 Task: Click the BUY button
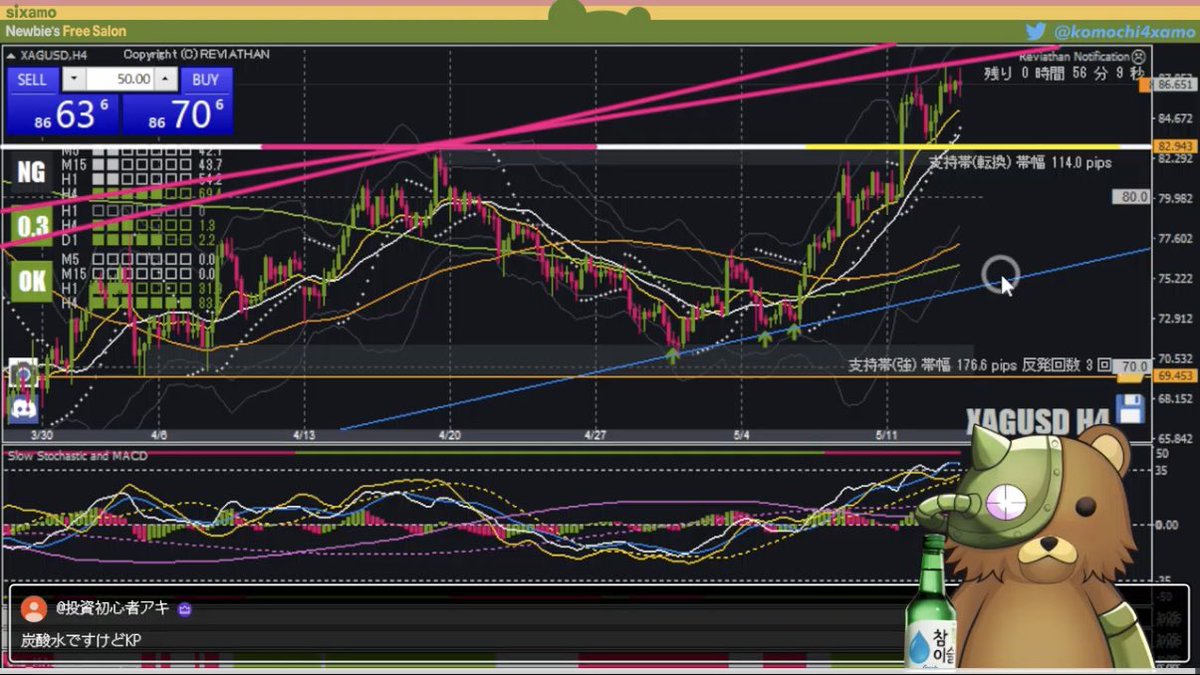[x=206, y=79]
